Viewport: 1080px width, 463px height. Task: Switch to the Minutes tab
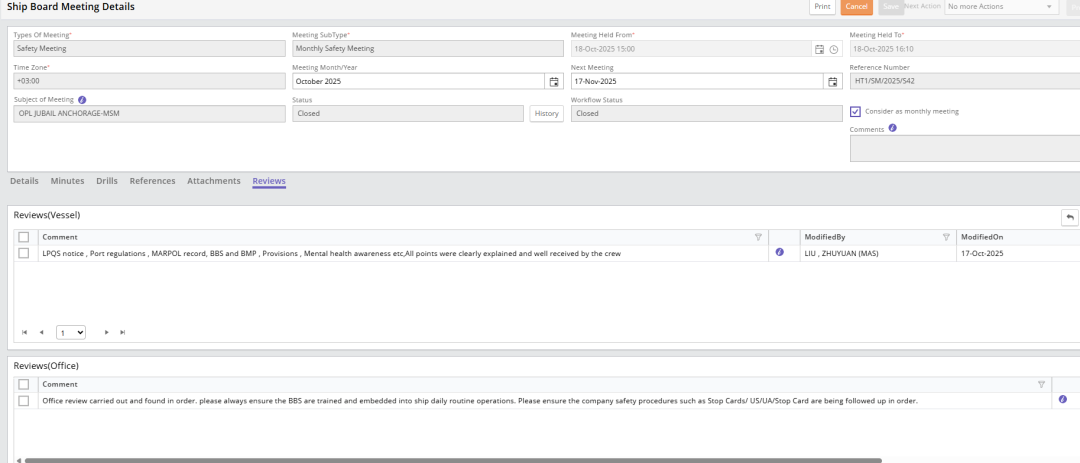67,181
